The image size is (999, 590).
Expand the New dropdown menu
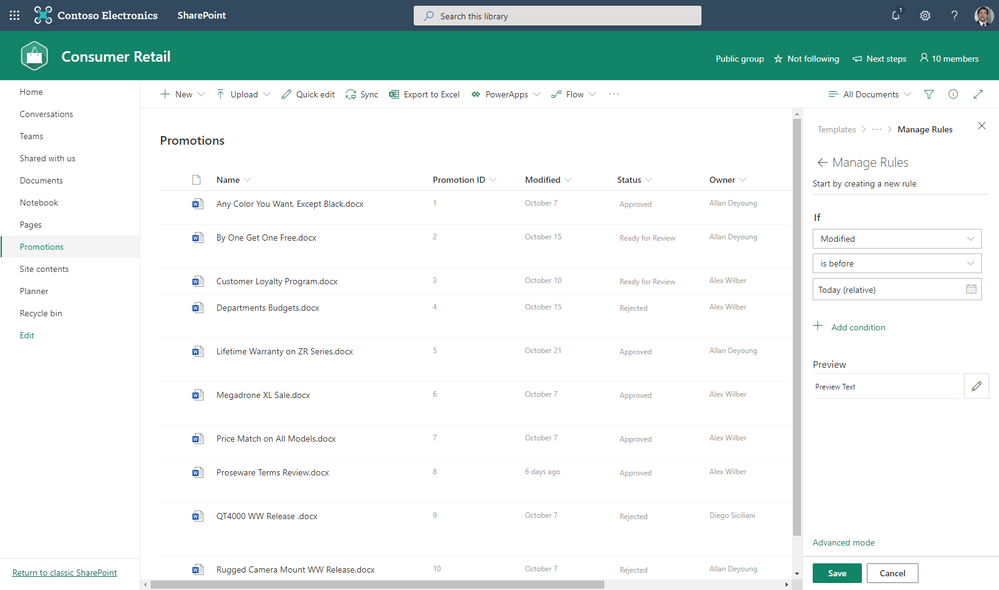coord(201,94)
